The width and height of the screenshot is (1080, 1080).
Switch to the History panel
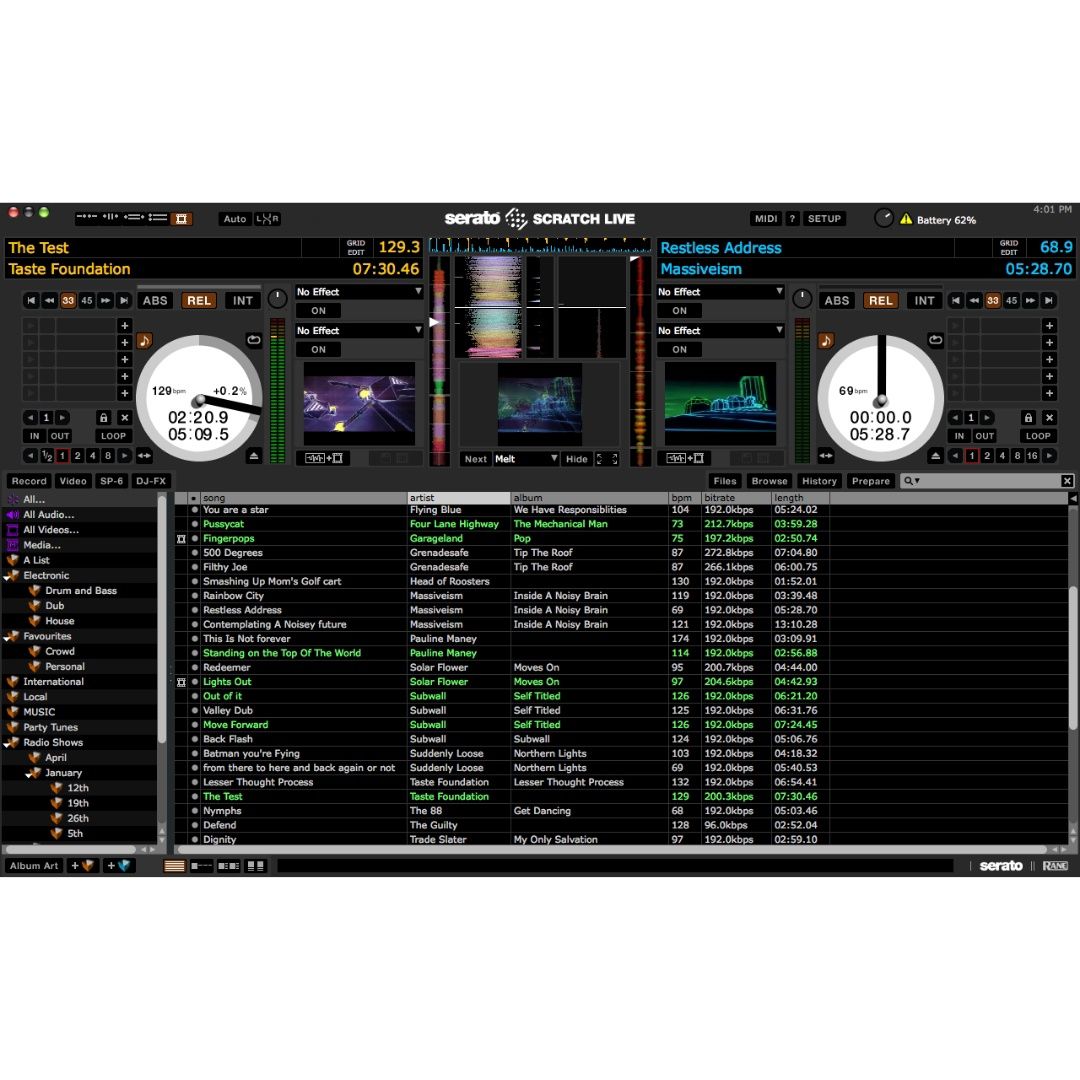[819, 481]
